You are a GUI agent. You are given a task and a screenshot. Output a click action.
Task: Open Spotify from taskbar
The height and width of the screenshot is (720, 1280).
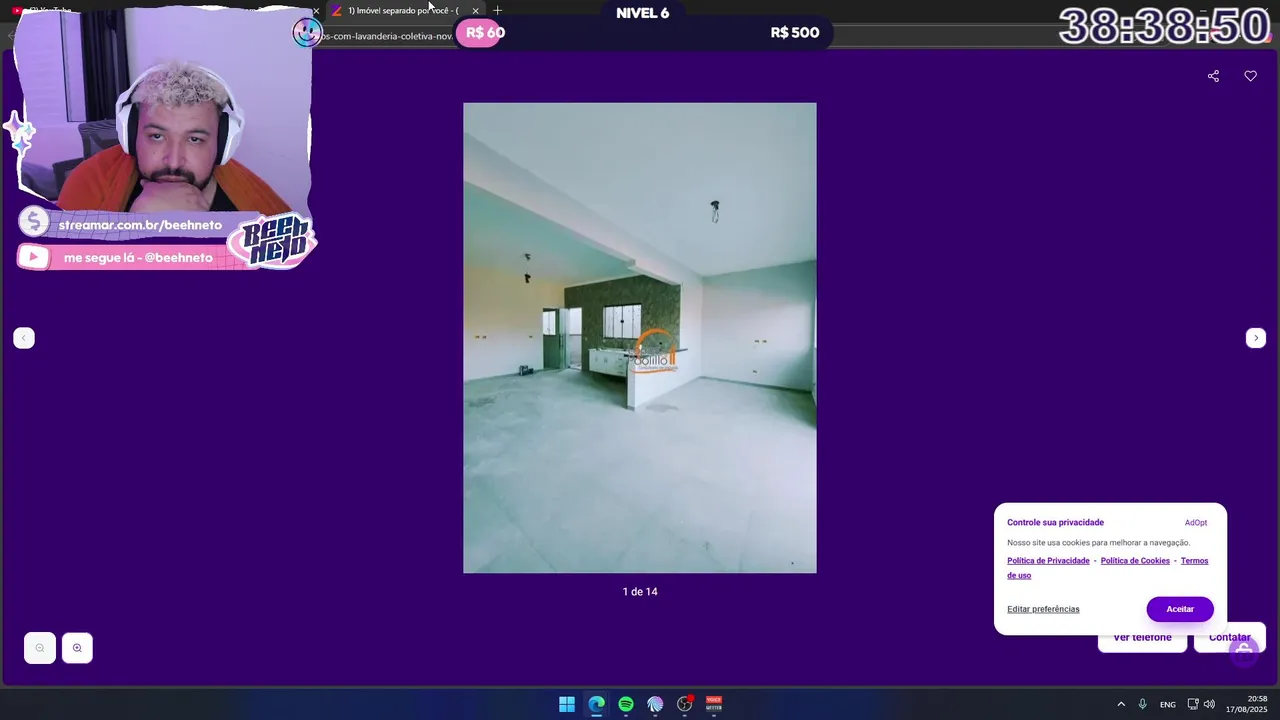(x=626, y=704)
